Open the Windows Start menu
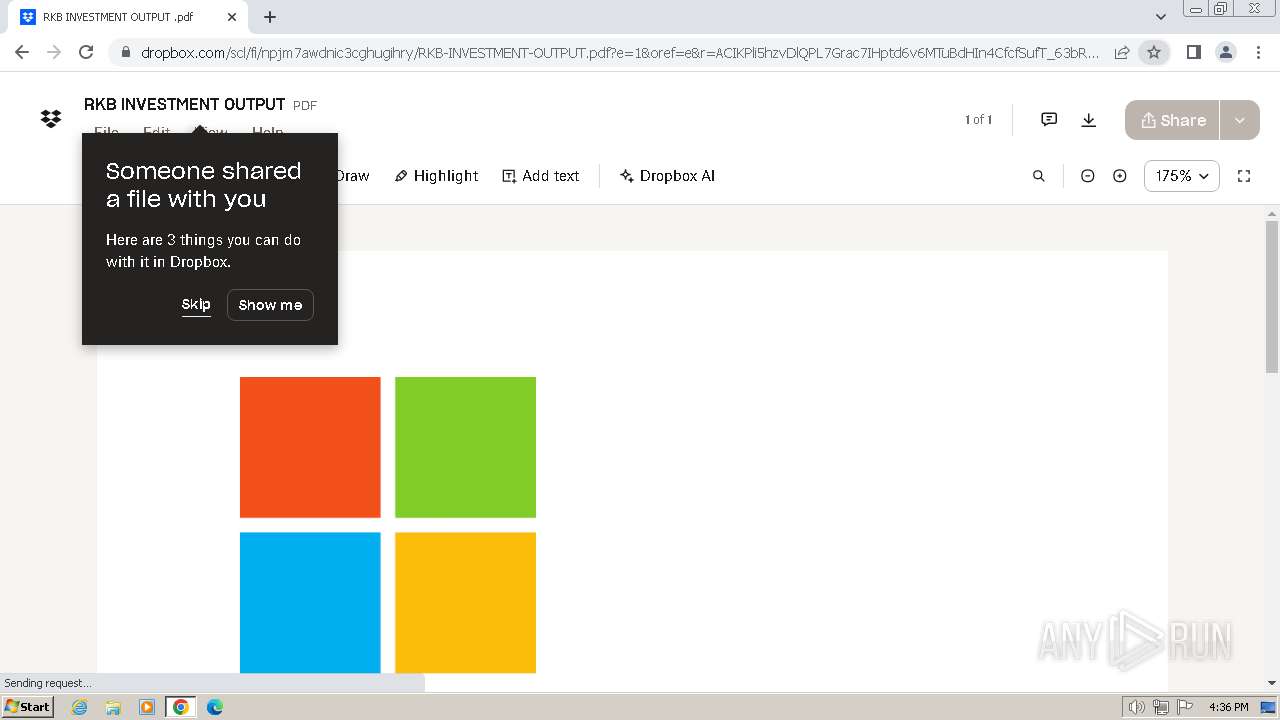 pyautogui.click(x=27, y=707)
